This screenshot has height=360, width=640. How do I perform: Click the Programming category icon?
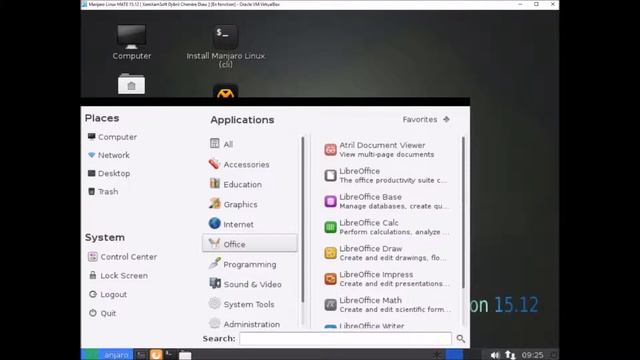pos(214,263)
